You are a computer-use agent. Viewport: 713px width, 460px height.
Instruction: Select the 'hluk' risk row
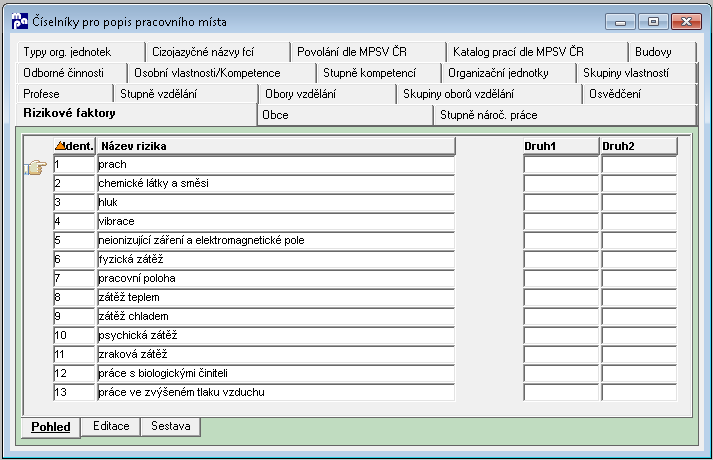coord(276,202)
